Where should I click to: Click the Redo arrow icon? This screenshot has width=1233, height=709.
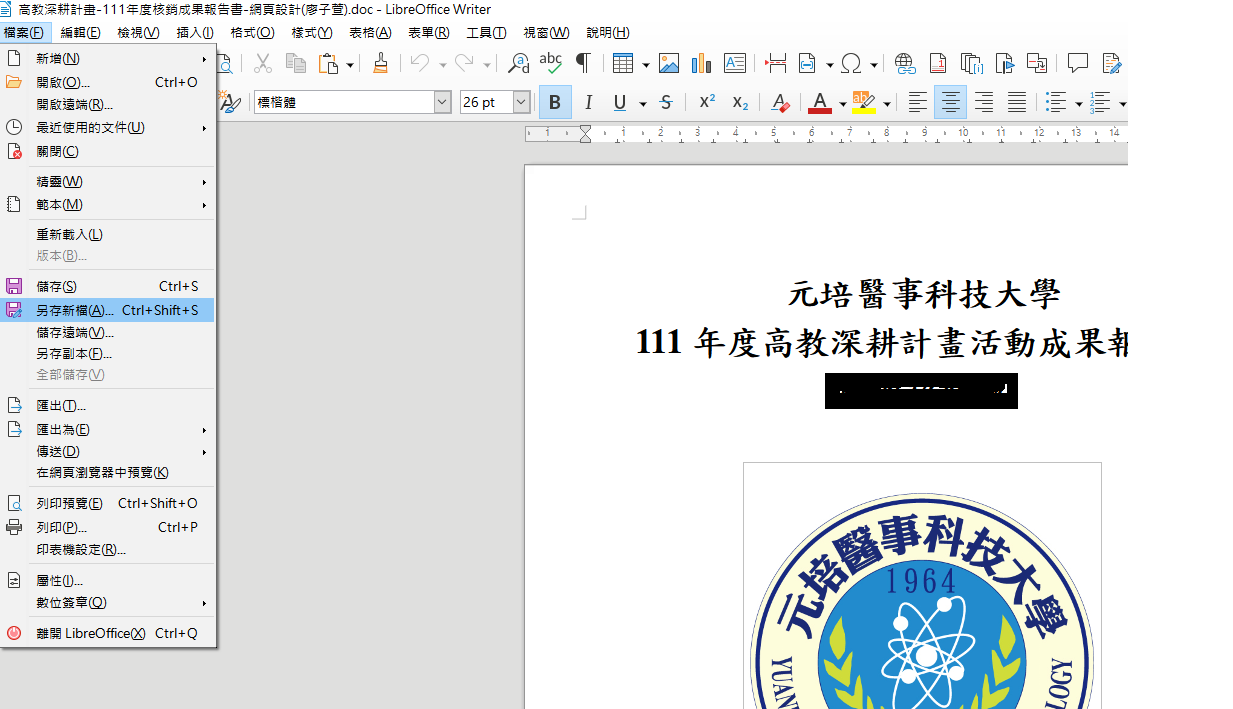pyautogui.click(x=464, y=64)
